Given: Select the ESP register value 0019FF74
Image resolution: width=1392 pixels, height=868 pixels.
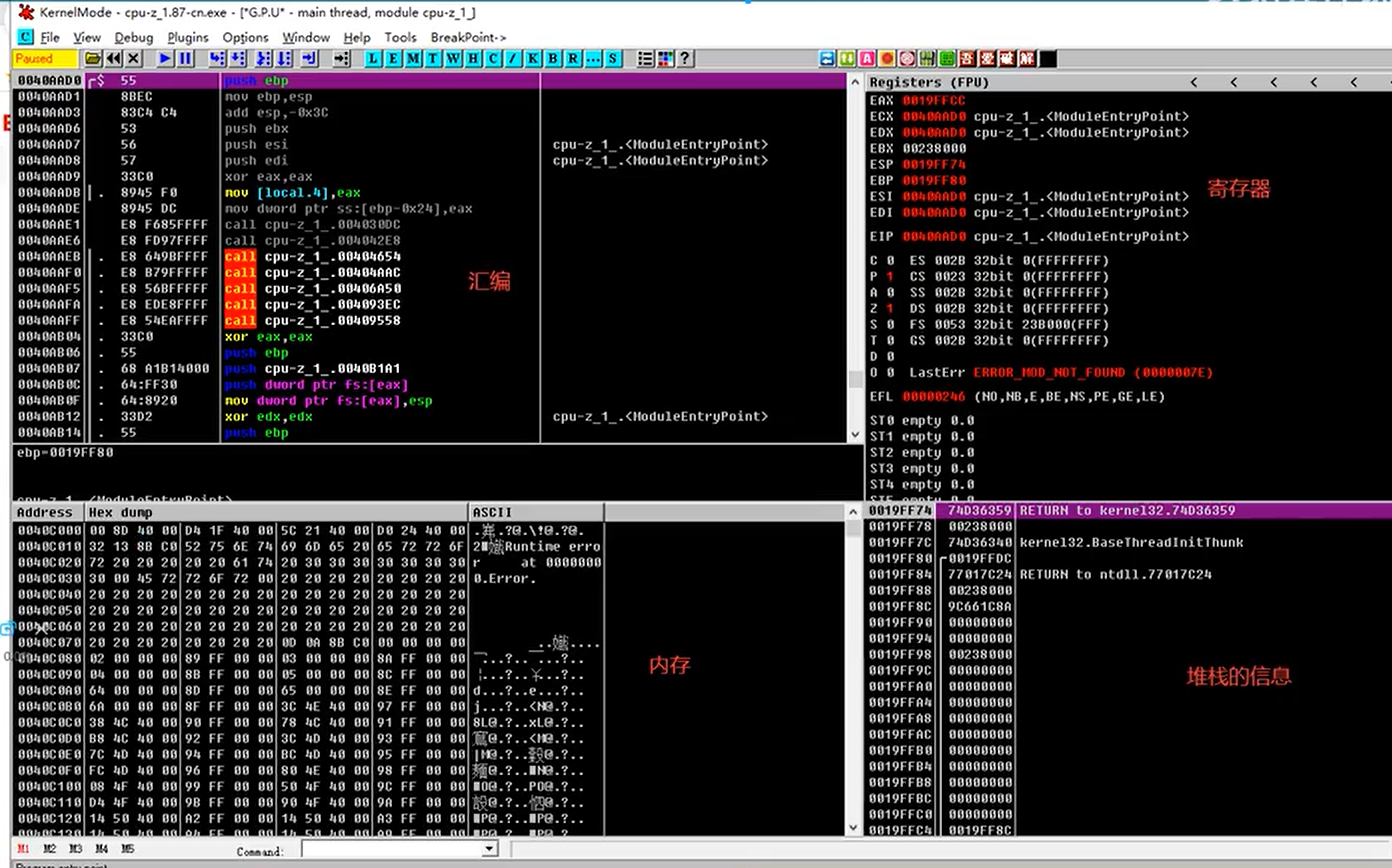Looking at the screenshot, I should [x=933, y=164].
